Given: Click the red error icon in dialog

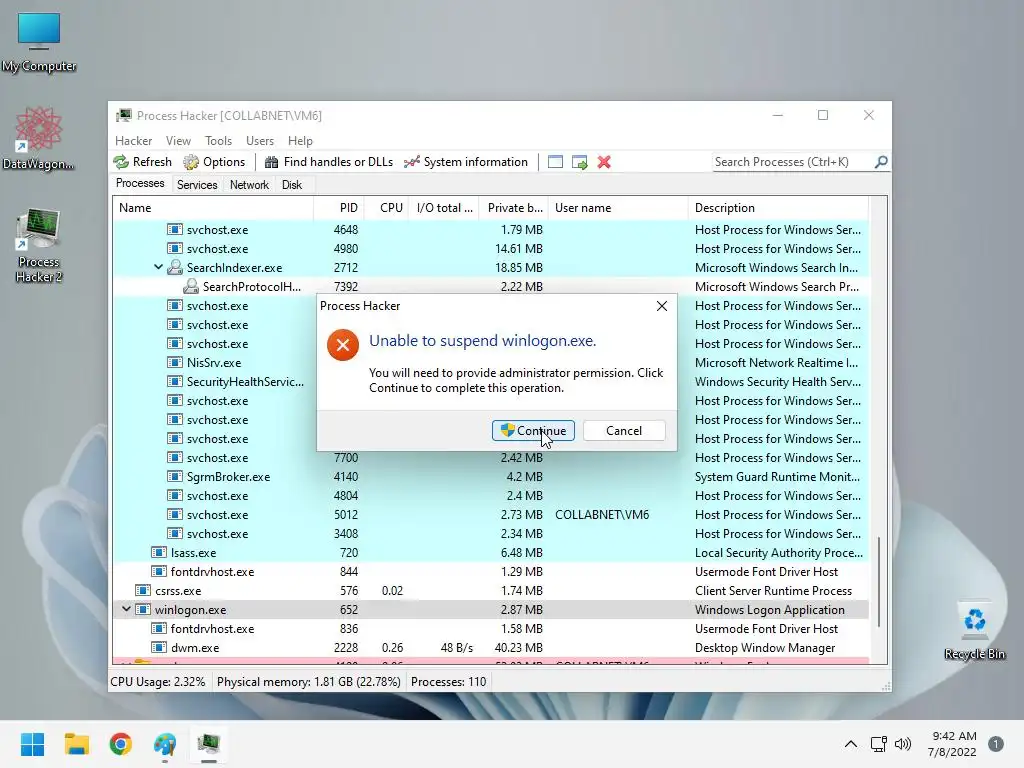Looking at the screenshot, I should tap(343, 345).
